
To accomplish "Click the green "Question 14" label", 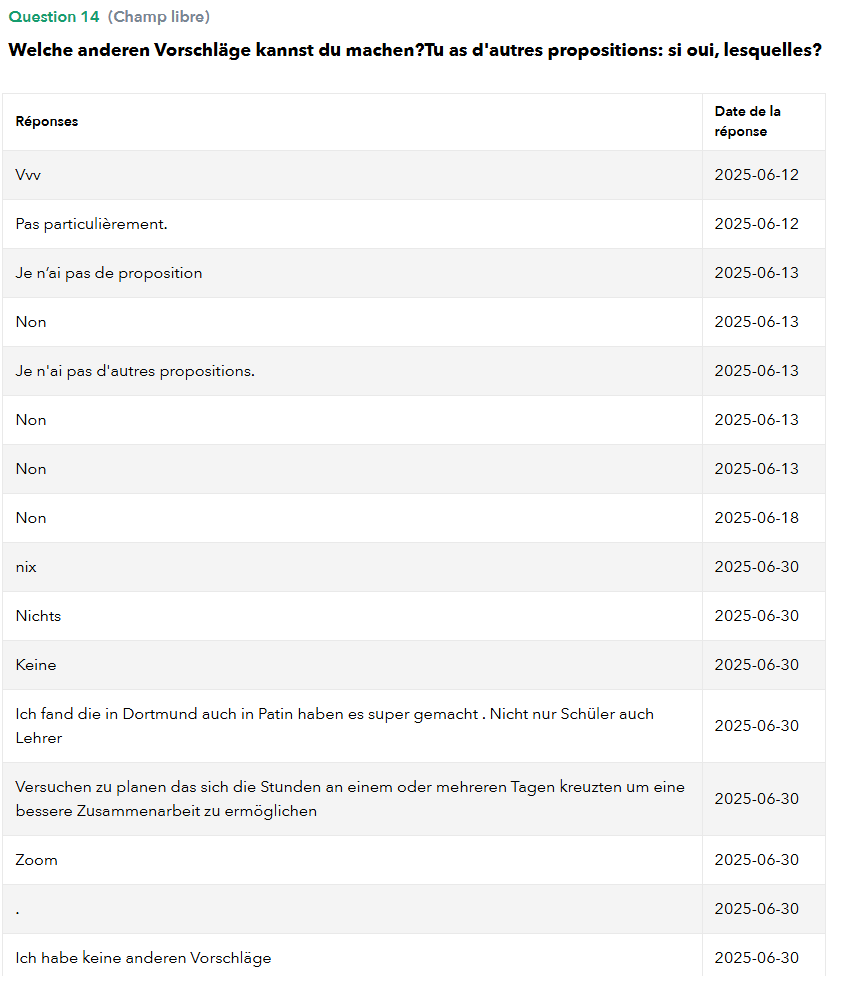I will pyautogui.click(x=53, y=17).
